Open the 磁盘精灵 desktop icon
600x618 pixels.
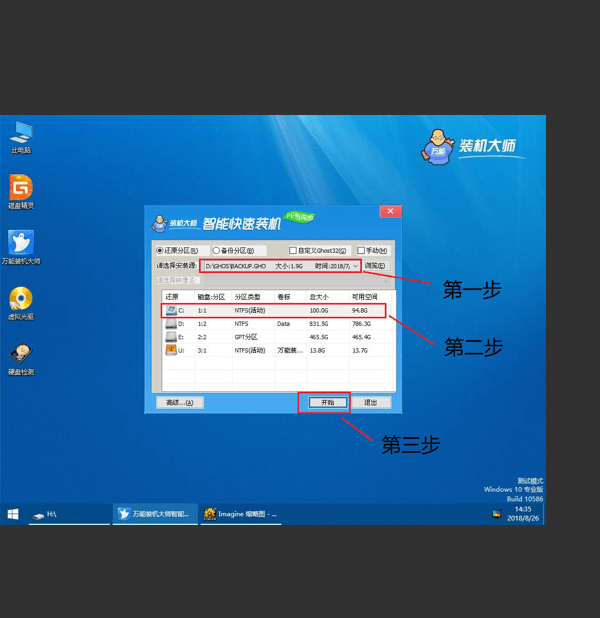coord(21,188)
